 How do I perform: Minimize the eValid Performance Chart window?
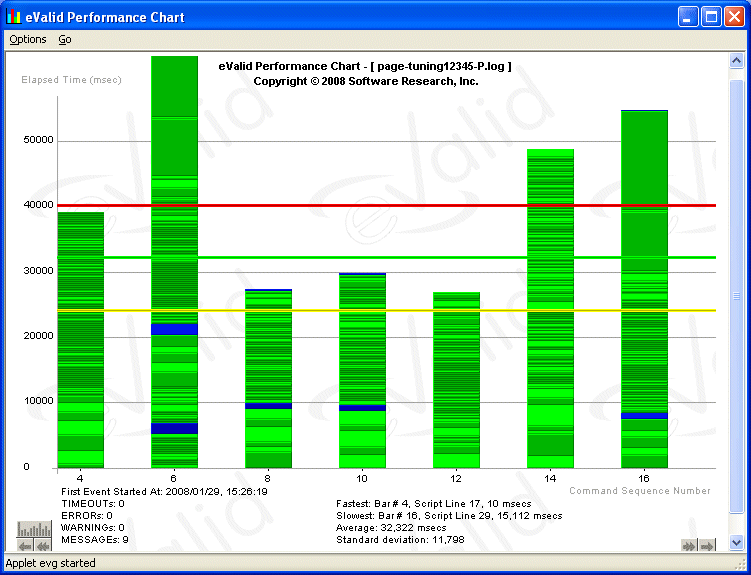pos(688,17)
